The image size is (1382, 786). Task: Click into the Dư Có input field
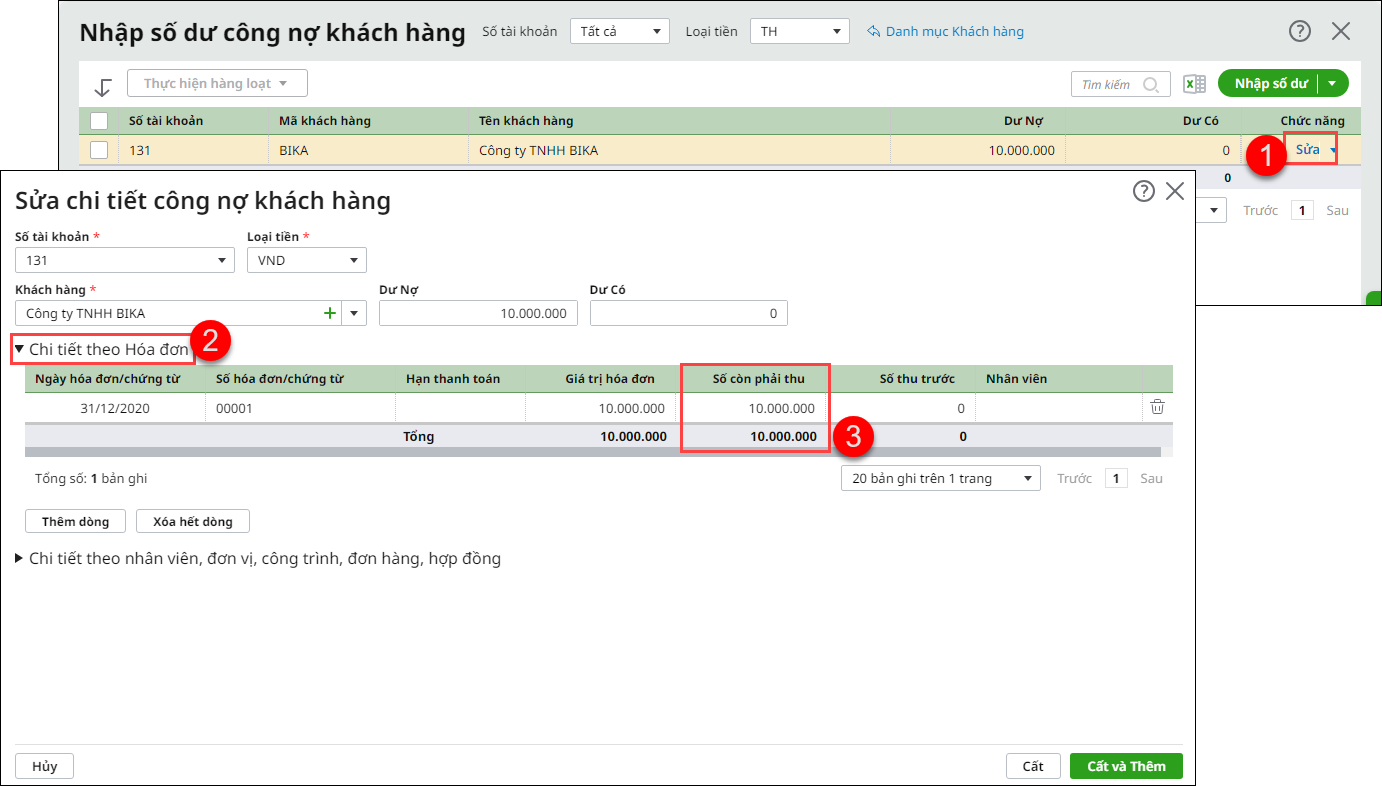click(x=688, y=313)
